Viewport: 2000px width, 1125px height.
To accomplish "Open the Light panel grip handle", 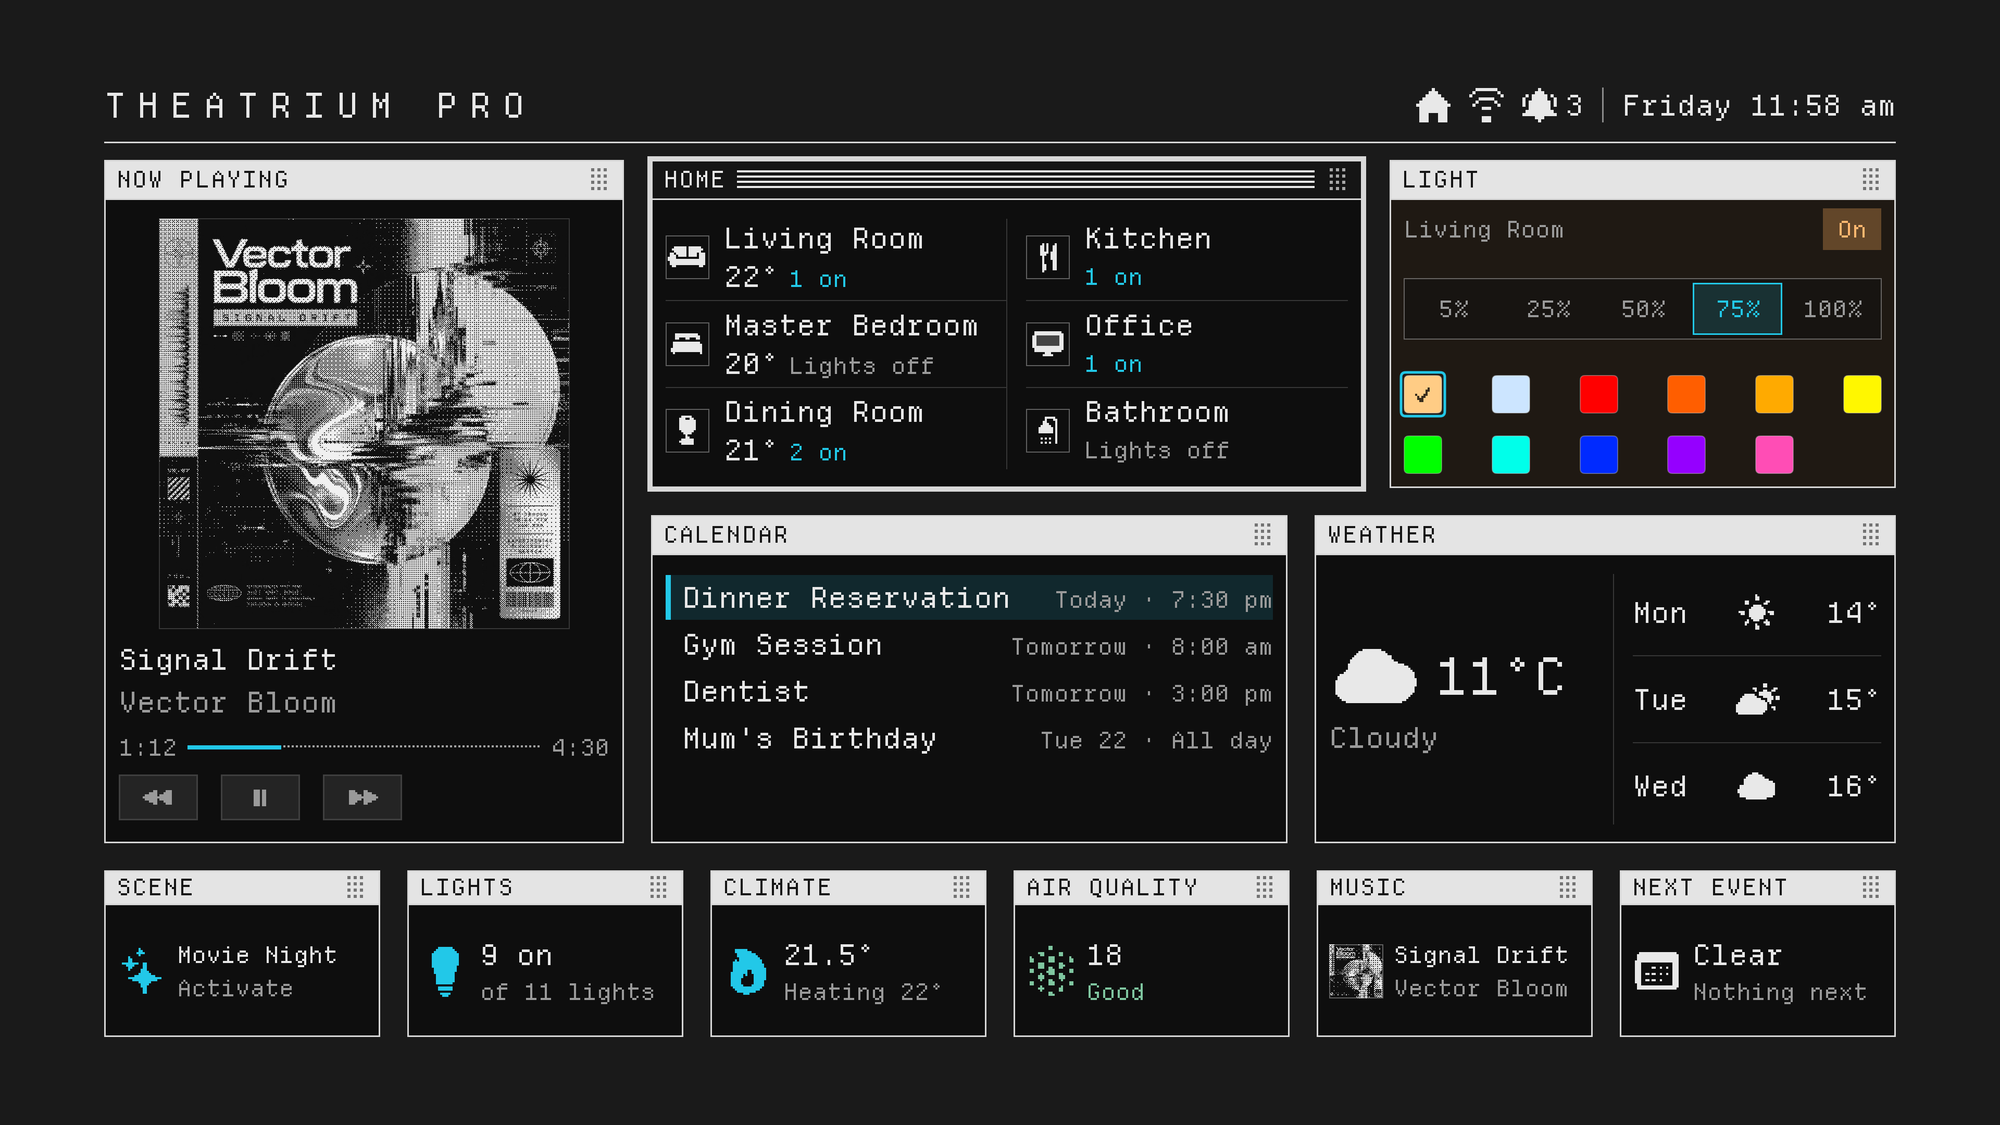I will tap(1871, 179).
